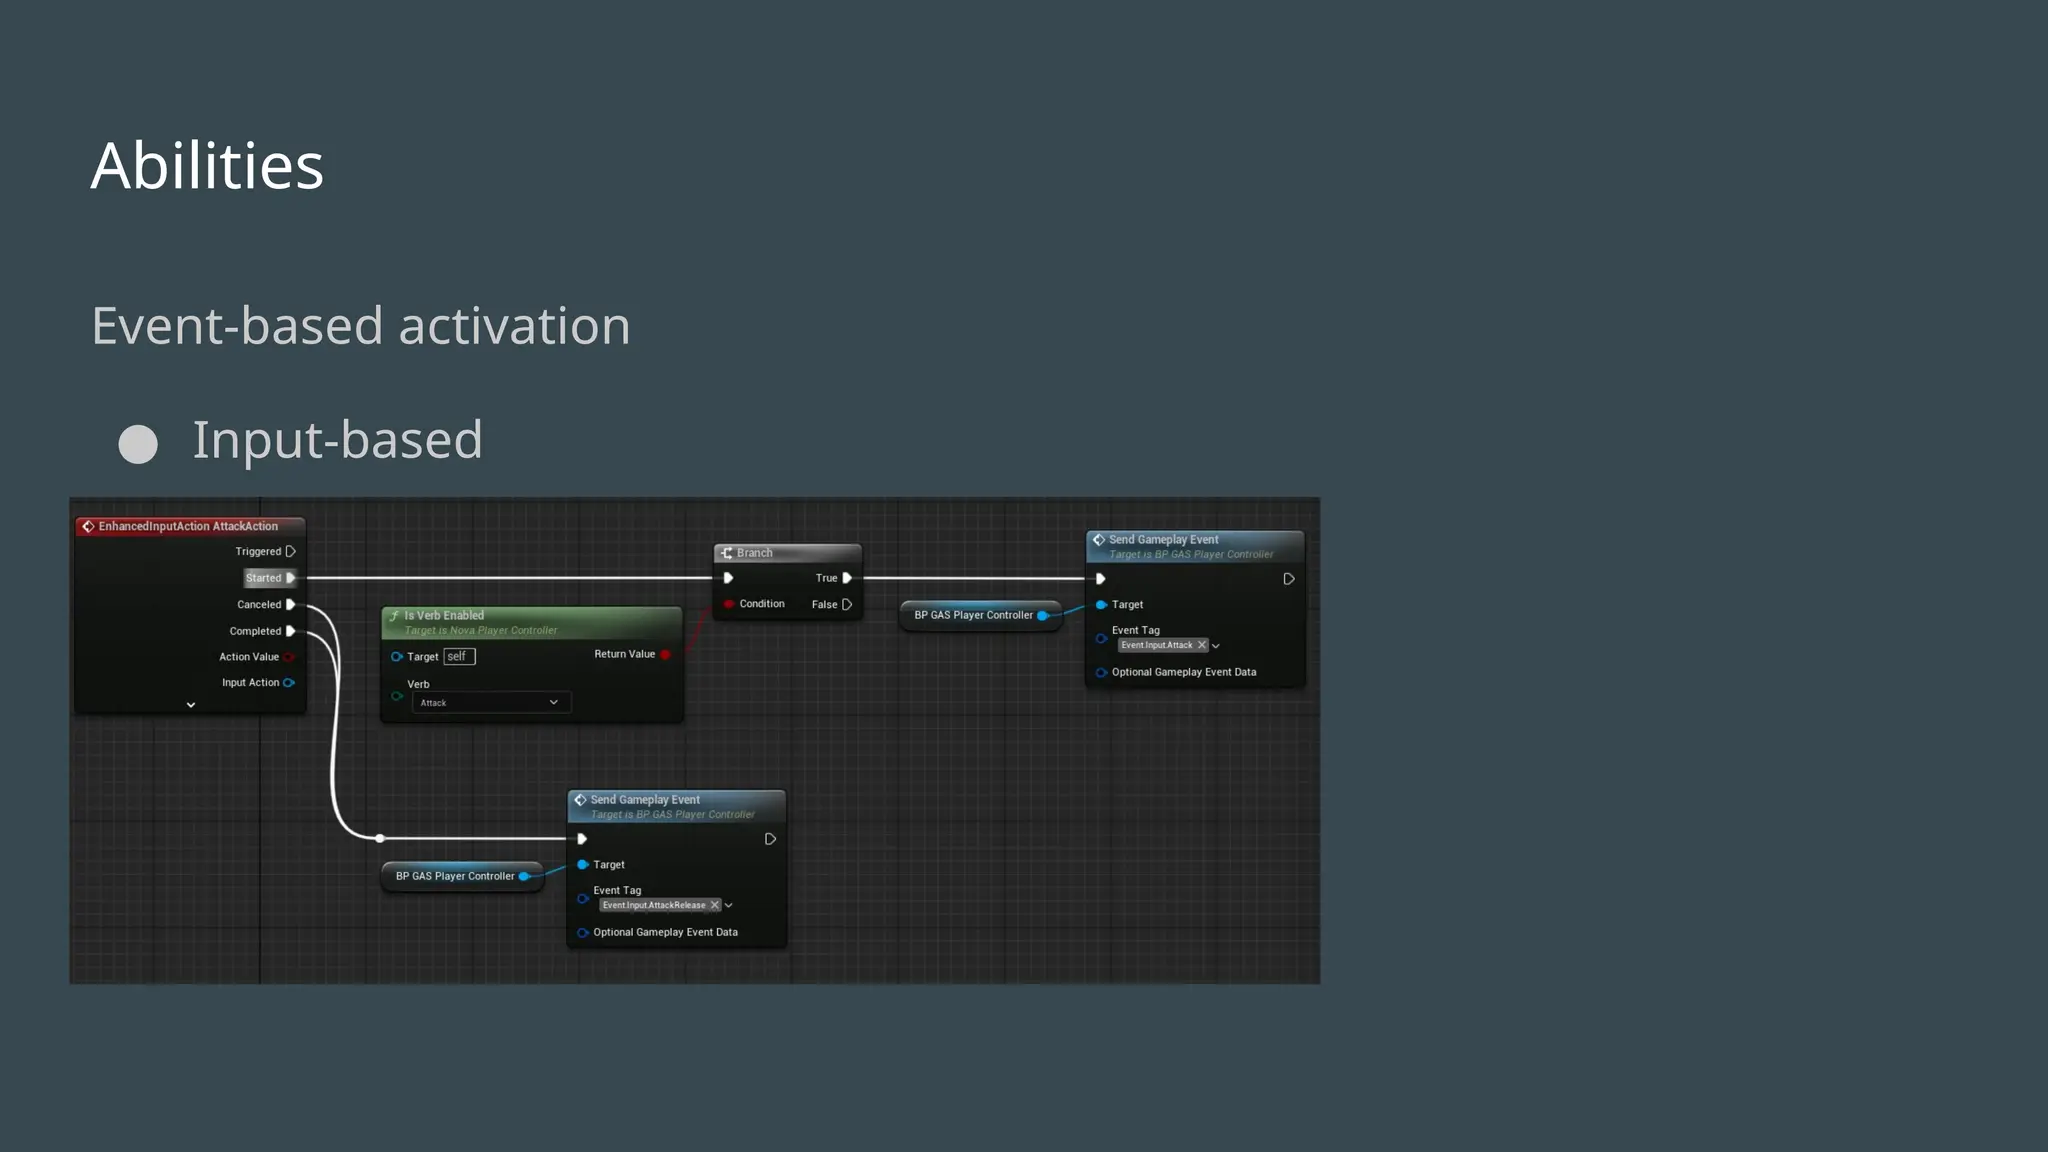Open the dropdown beside Event.Input.AttackRelease

(x=729, y=905)
